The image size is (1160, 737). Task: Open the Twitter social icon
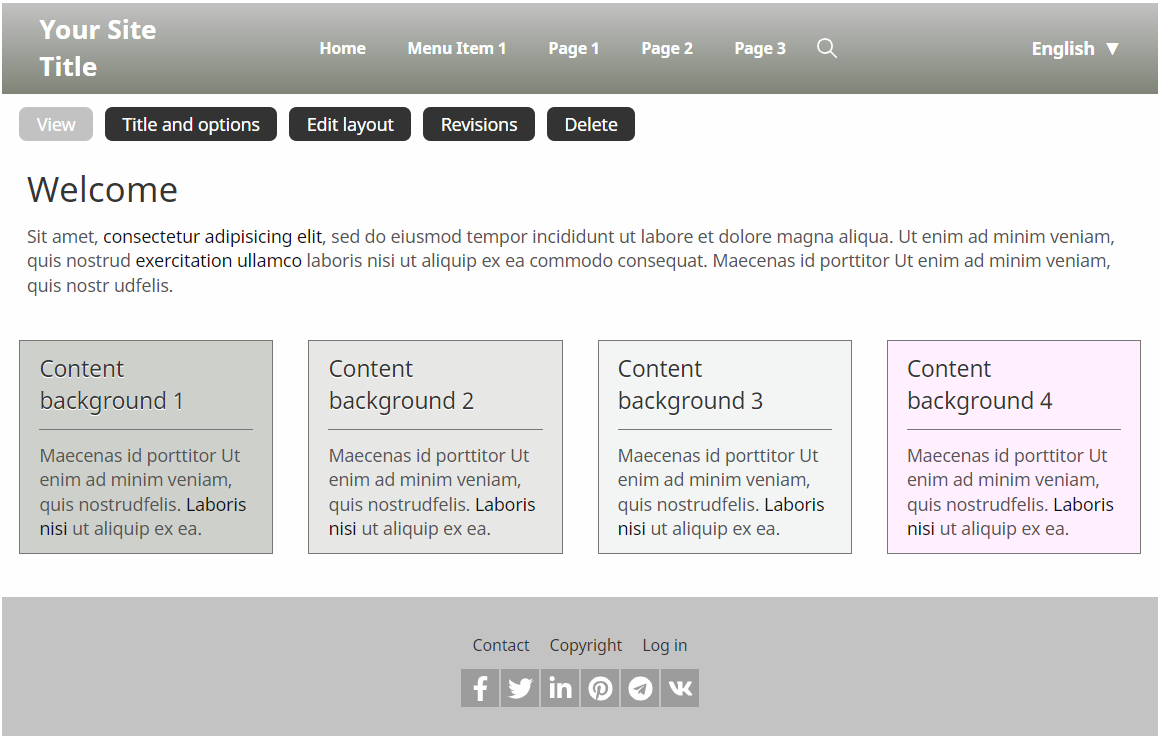point(520,688)
